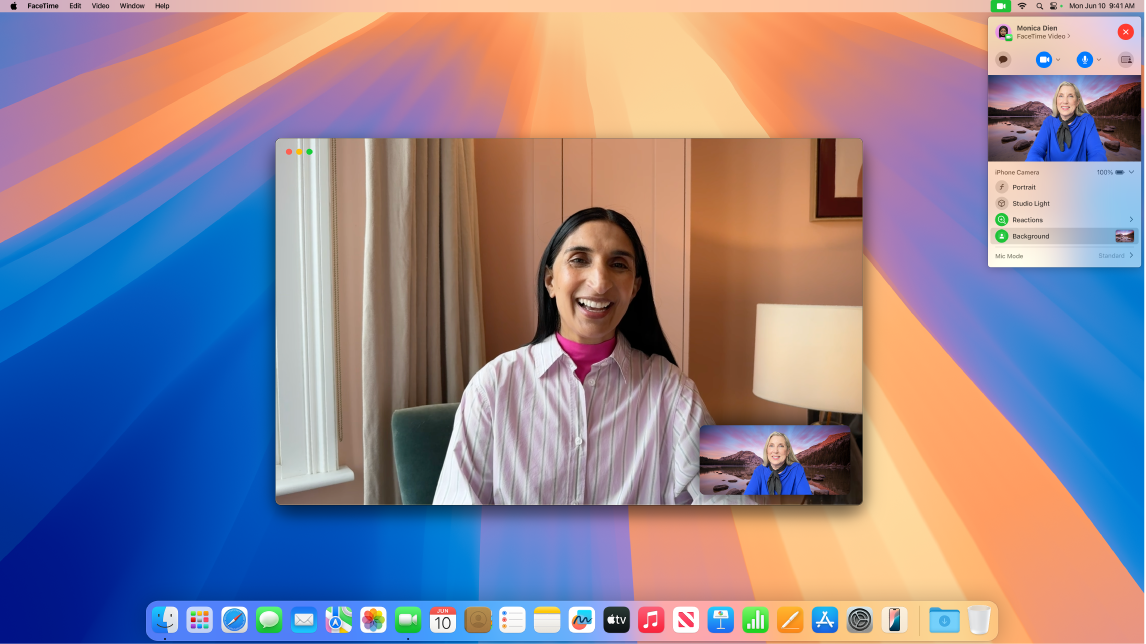1146x644 pixels.
Task: Expand the microphone options chevron
Action: click(x=1098, y=59)
